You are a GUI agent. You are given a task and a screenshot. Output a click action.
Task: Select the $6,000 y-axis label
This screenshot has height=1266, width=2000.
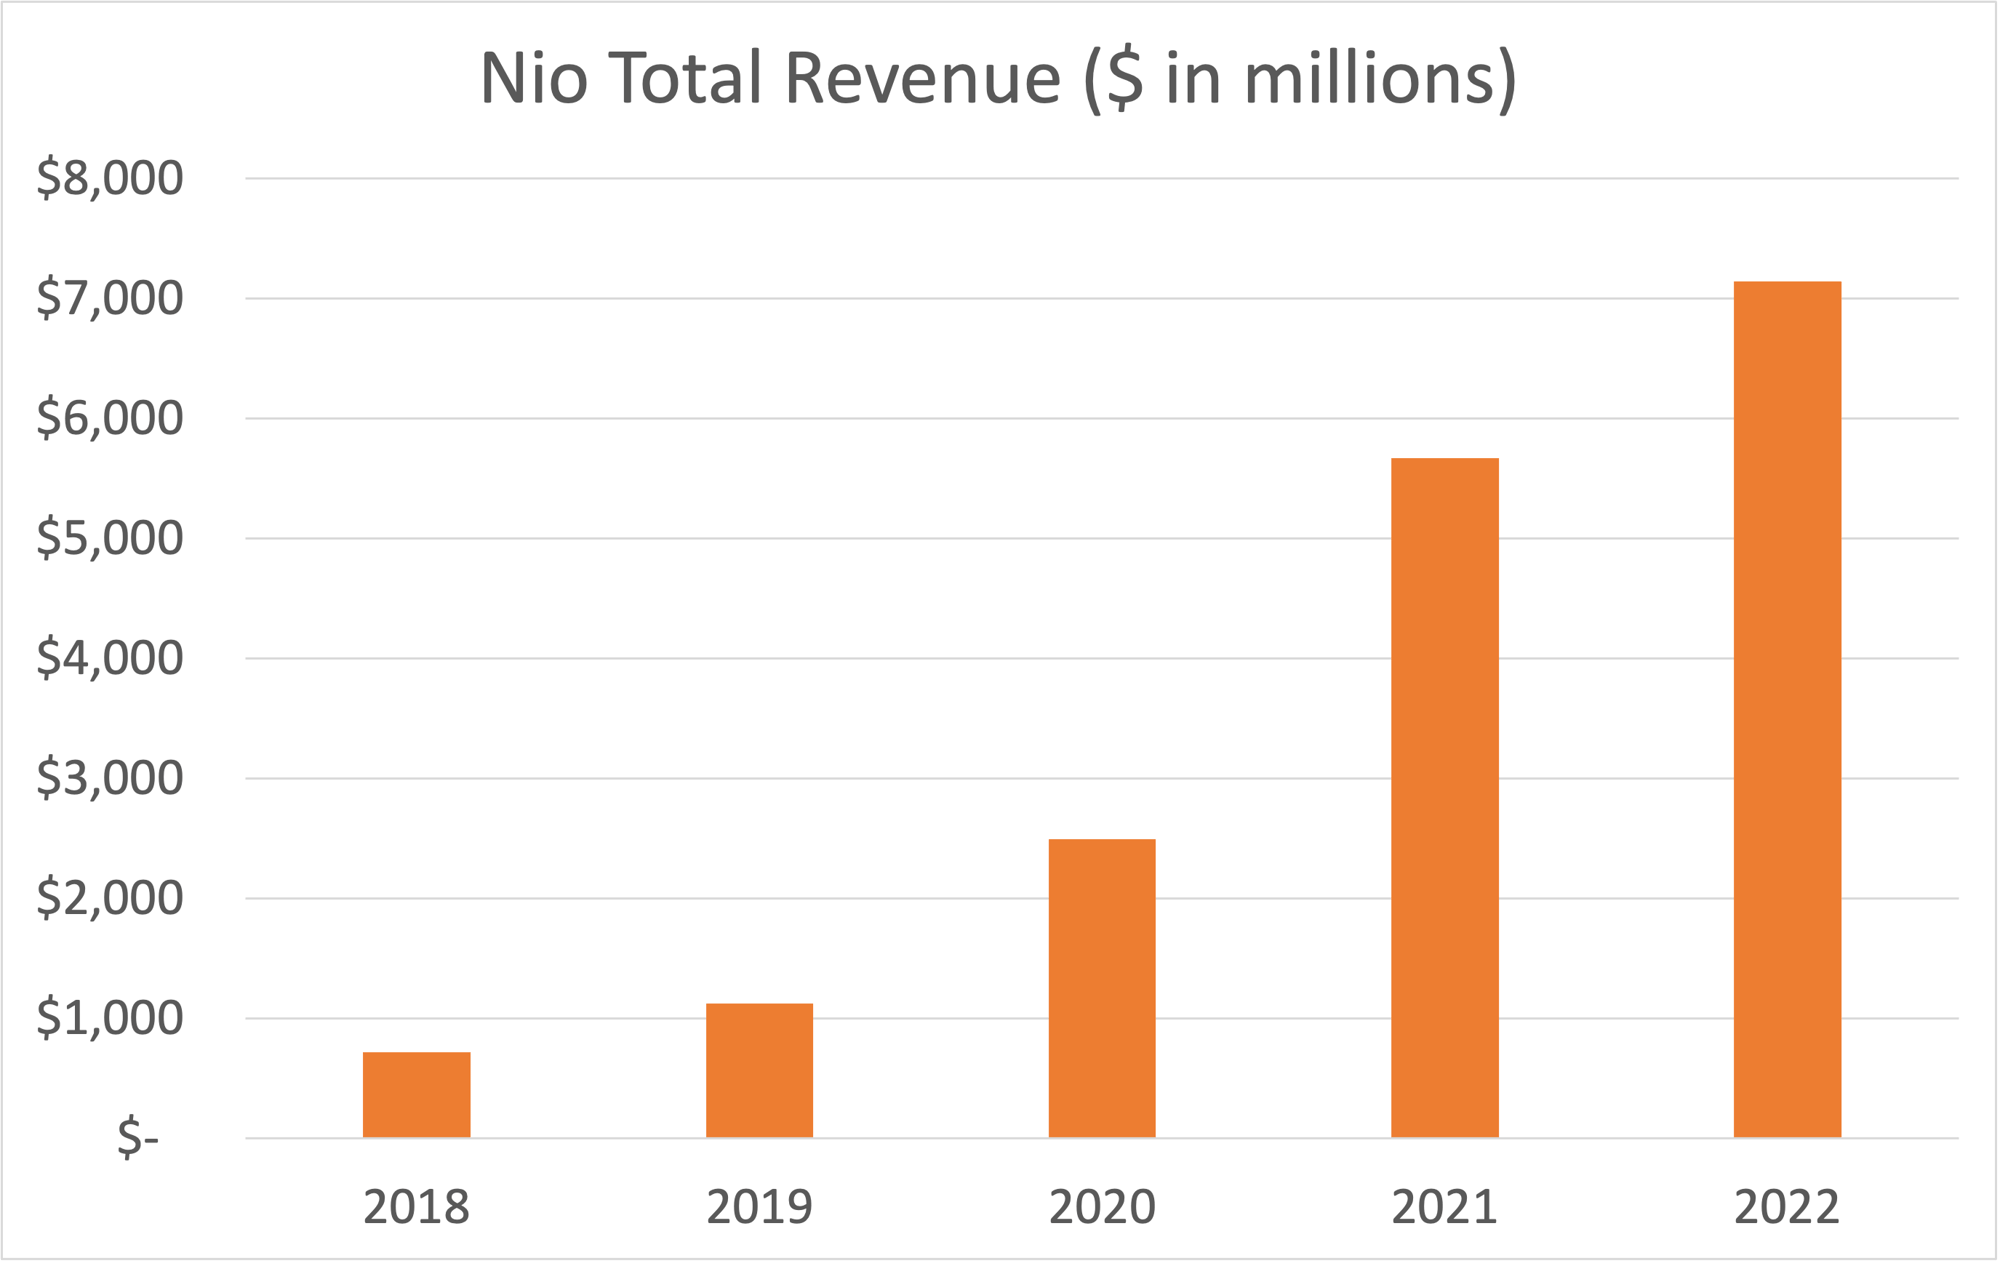[x=110, y=419]
